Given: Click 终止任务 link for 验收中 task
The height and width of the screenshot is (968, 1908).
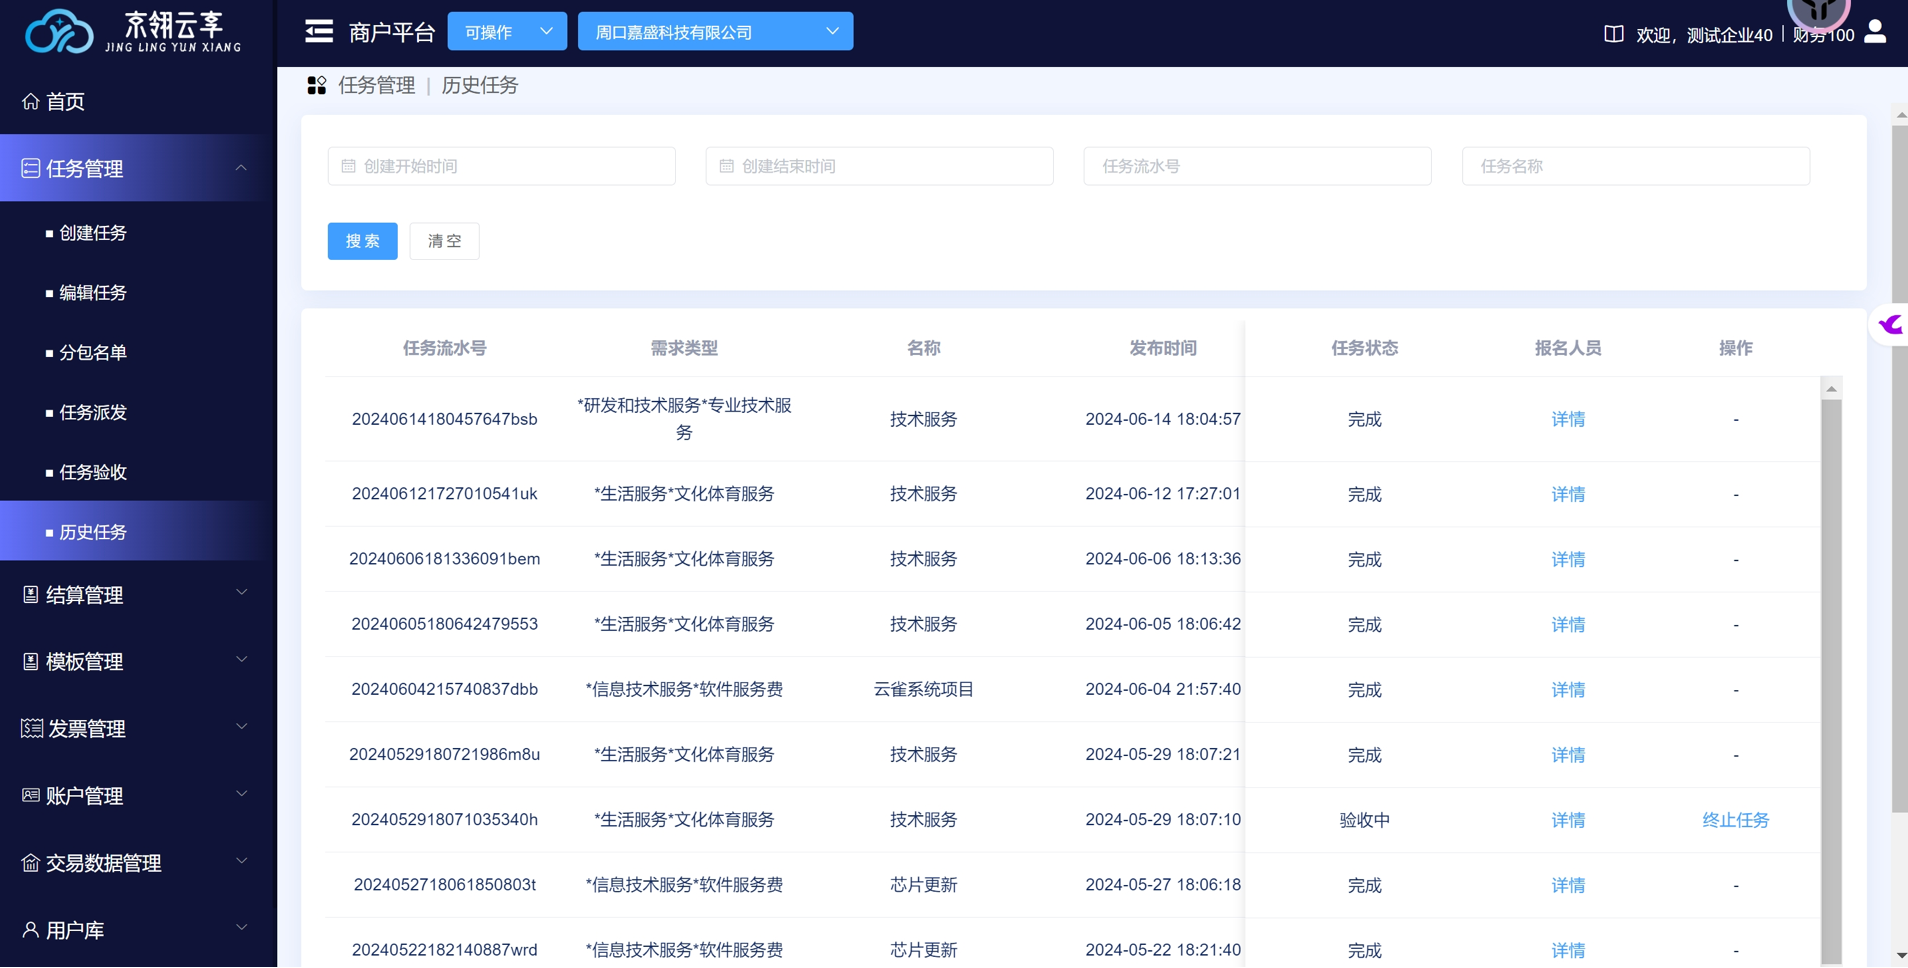Looking at the screenshot, I should (1735, 820).
